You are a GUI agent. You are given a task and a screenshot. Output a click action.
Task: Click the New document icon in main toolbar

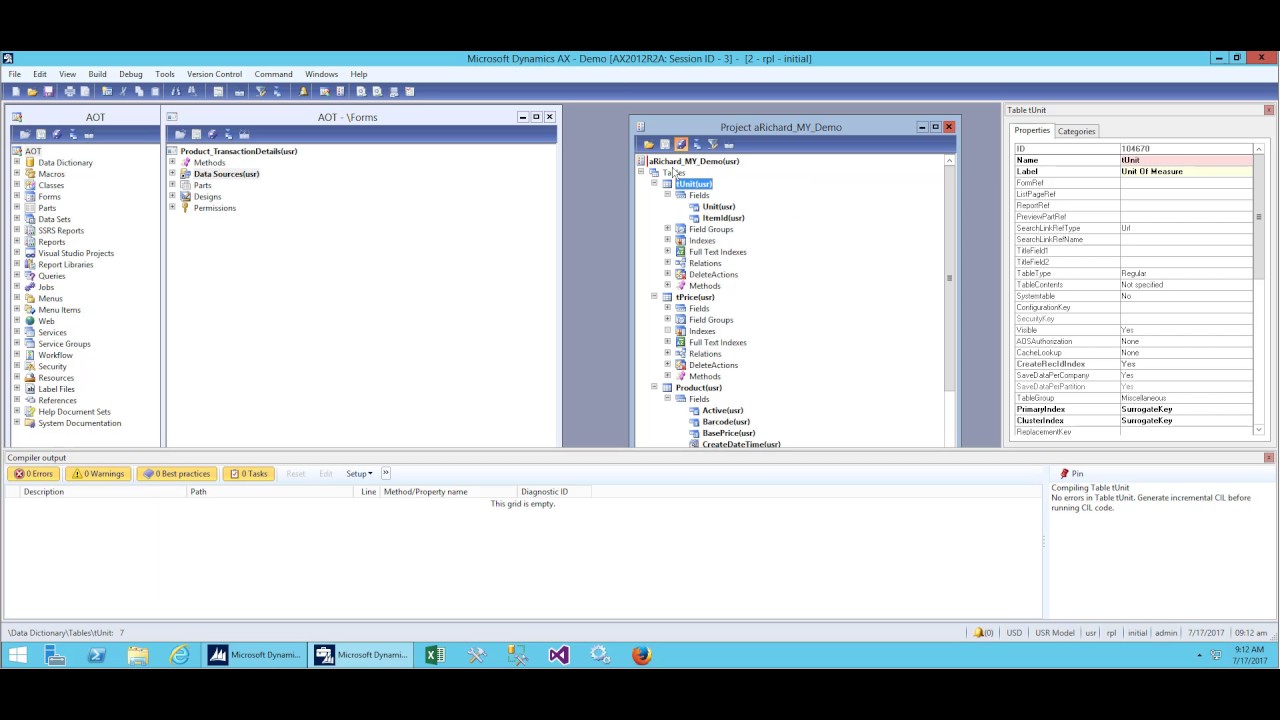[16, 91]
